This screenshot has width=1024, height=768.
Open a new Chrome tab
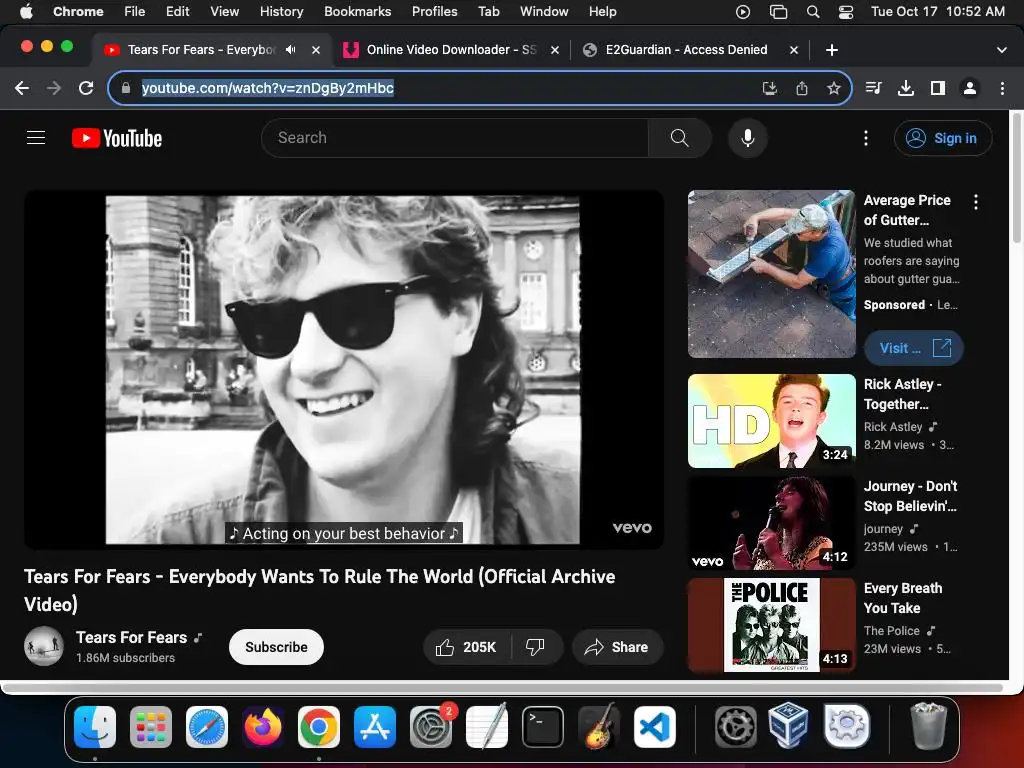coord(831,50)
